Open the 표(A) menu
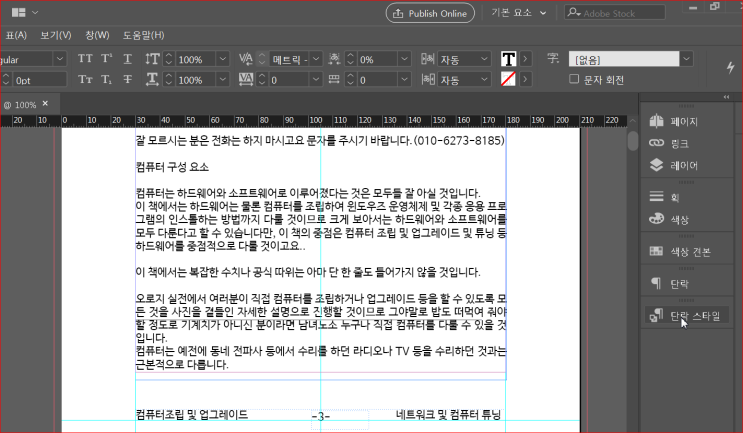Viewport: 743px width, 433px height. (15, 35)
